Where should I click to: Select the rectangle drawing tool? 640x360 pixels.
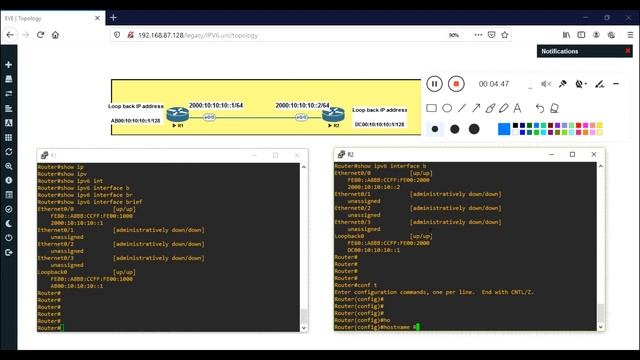(431, 108)
